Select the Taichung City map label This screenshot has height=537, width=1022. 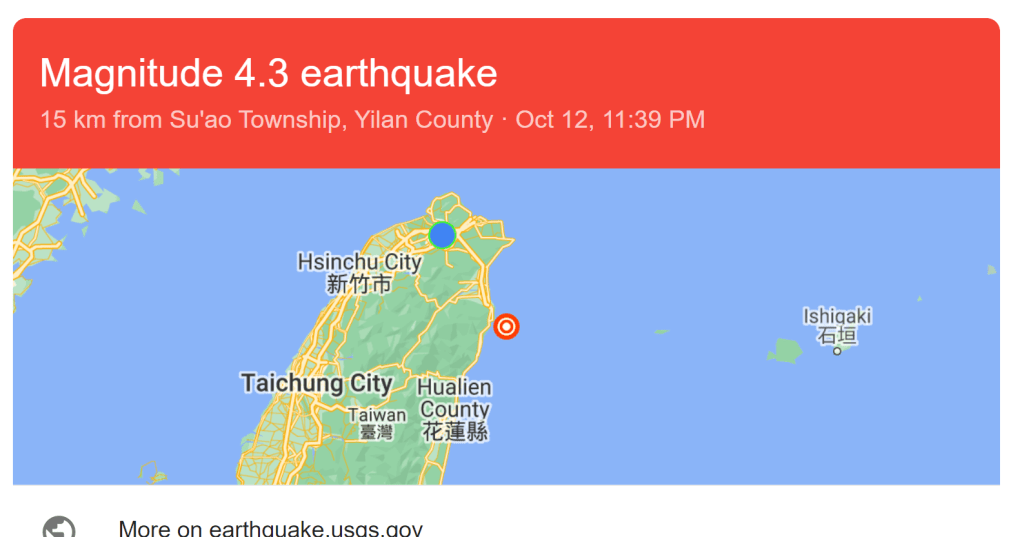pos(316,383)
